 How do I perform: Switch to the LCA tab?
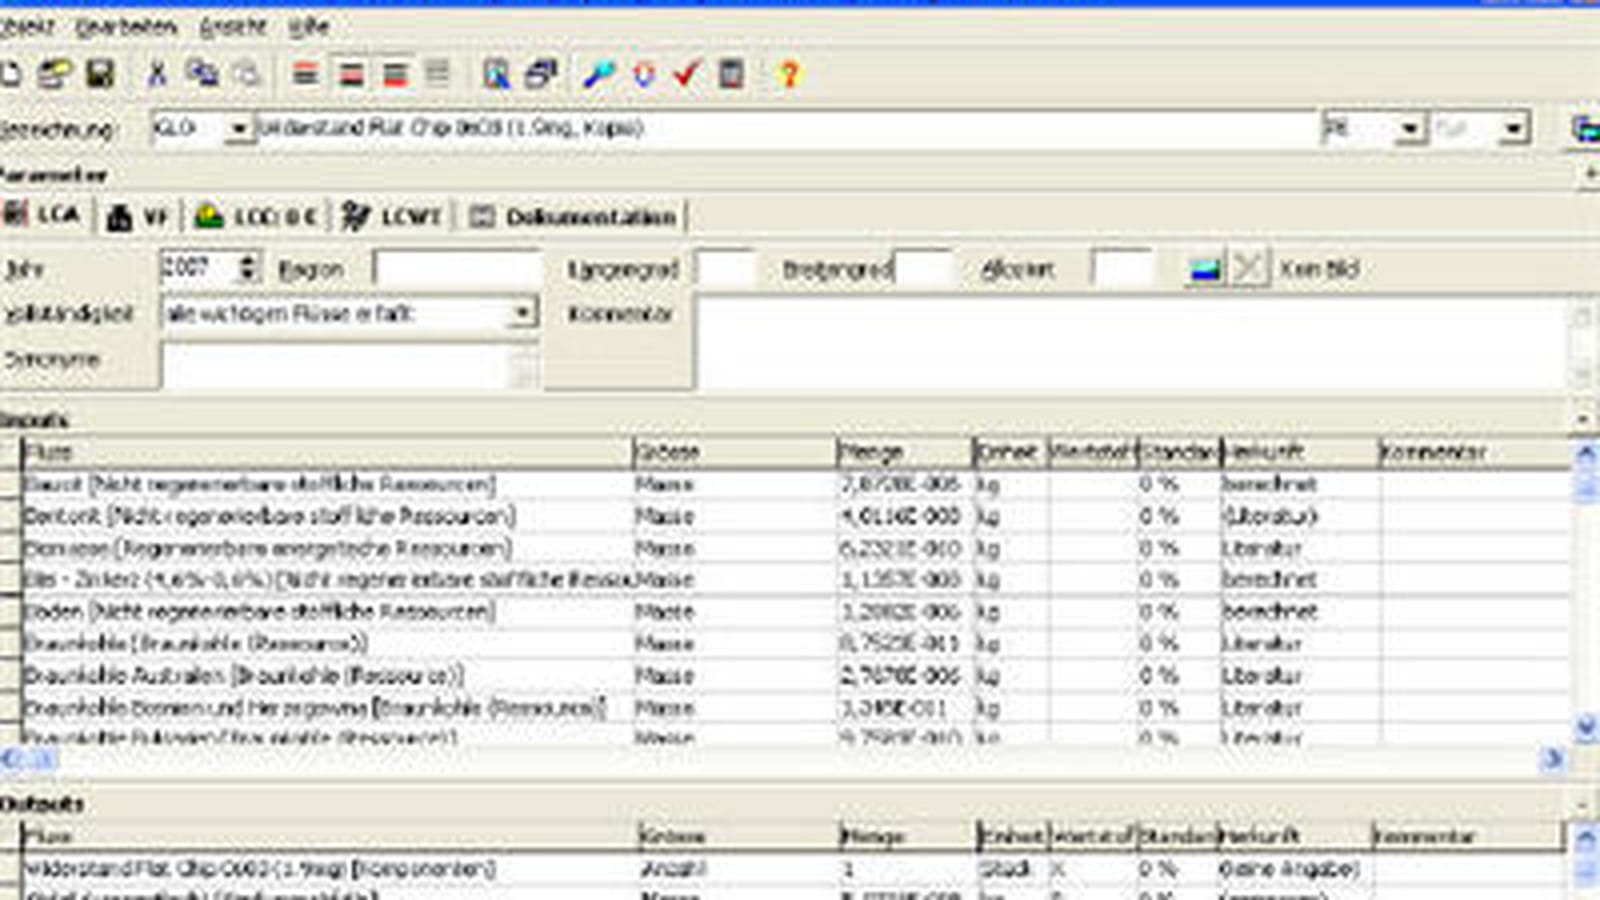tap(43, 215)
